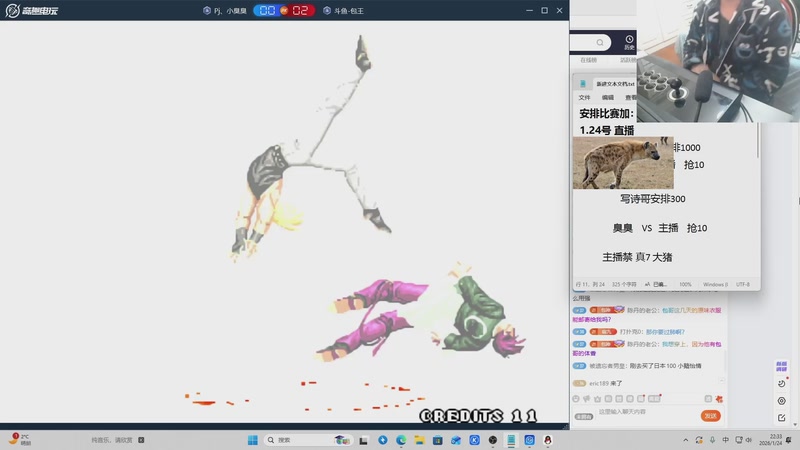
Task: Click the heading '安排比赛加:' in Notepad
Action: point(607,113)
